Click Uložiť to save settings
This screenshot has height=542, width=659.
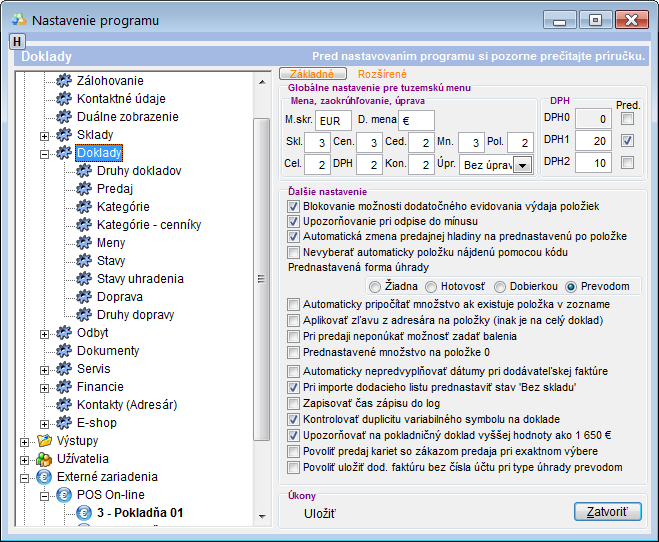point(320,514)
